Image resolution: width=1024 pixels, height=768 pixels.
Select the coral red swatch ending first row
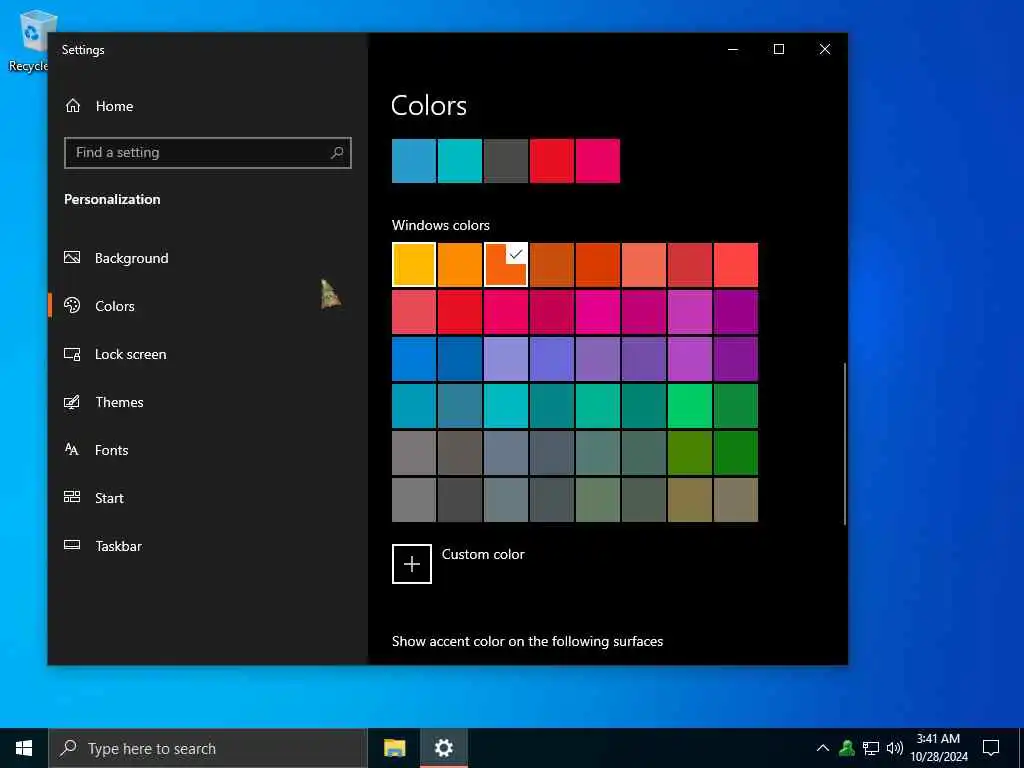pos(736,264)
